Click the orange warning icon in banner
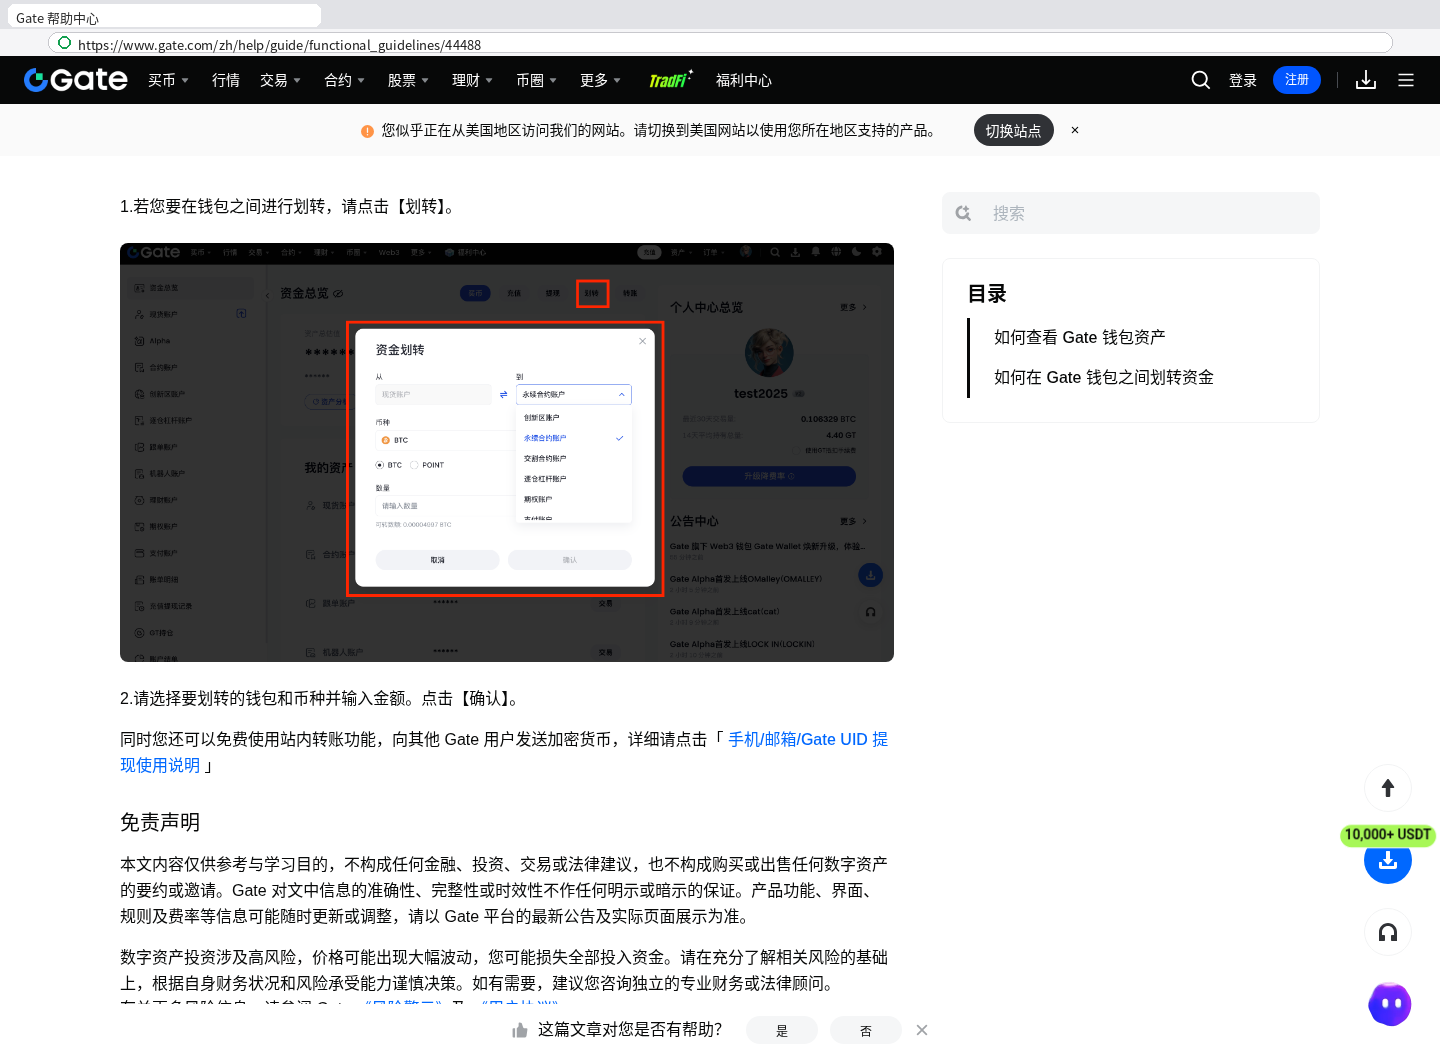The image size is (1440, 1056). coord(367,131)
